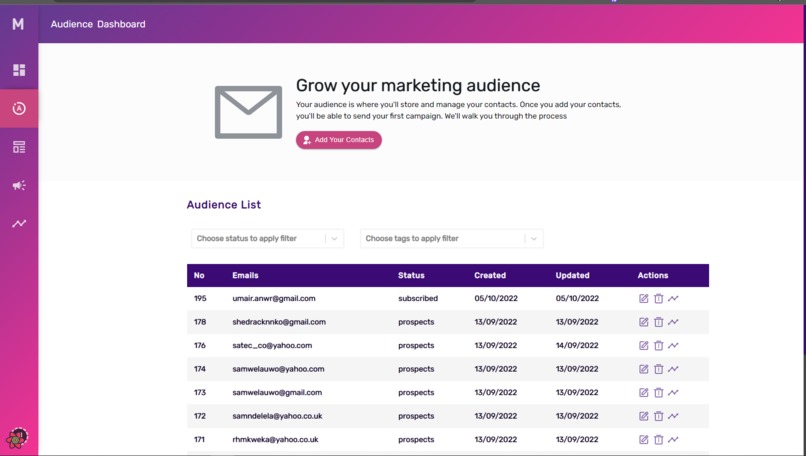View stats for samwelauwo@gmail.com

tap(673, 393)
